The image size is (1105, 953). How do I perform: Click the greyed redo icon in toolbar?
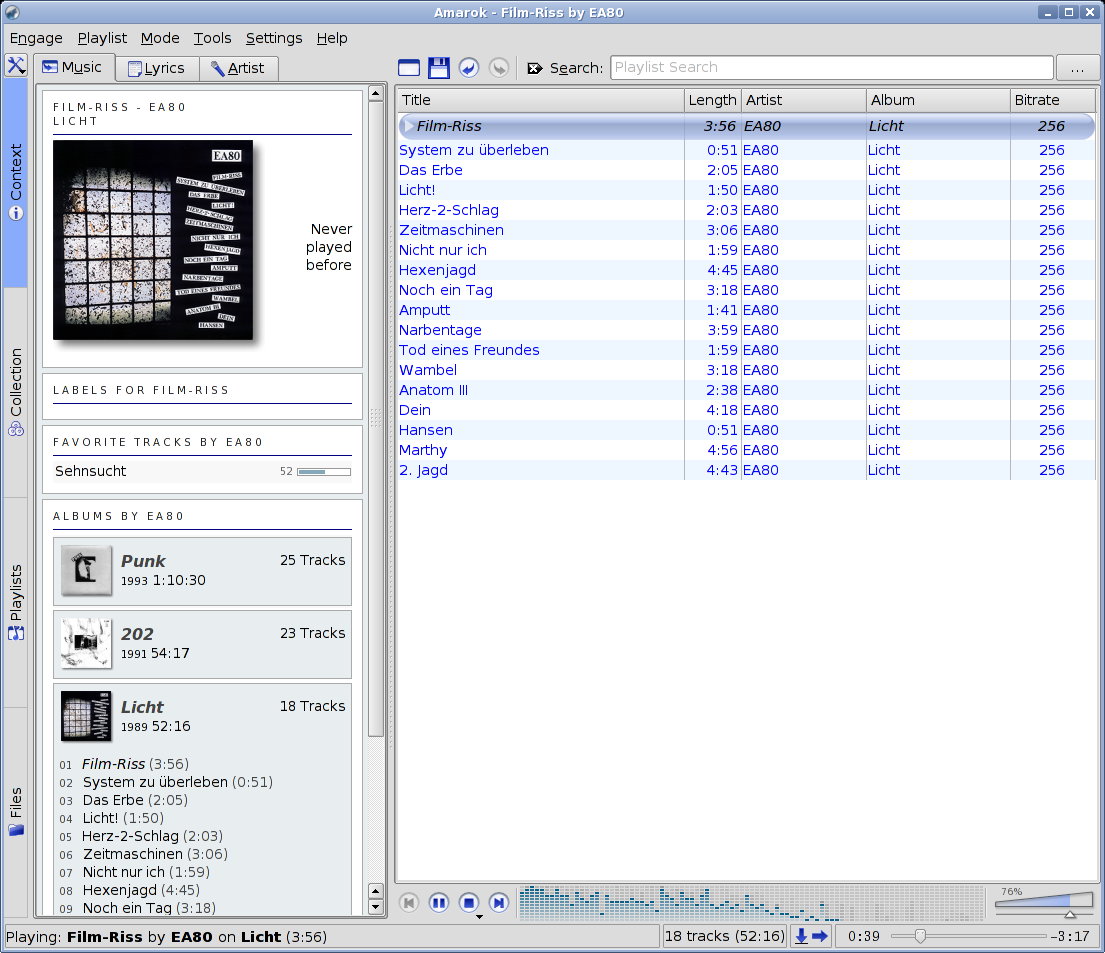click(x=499, y=68)
